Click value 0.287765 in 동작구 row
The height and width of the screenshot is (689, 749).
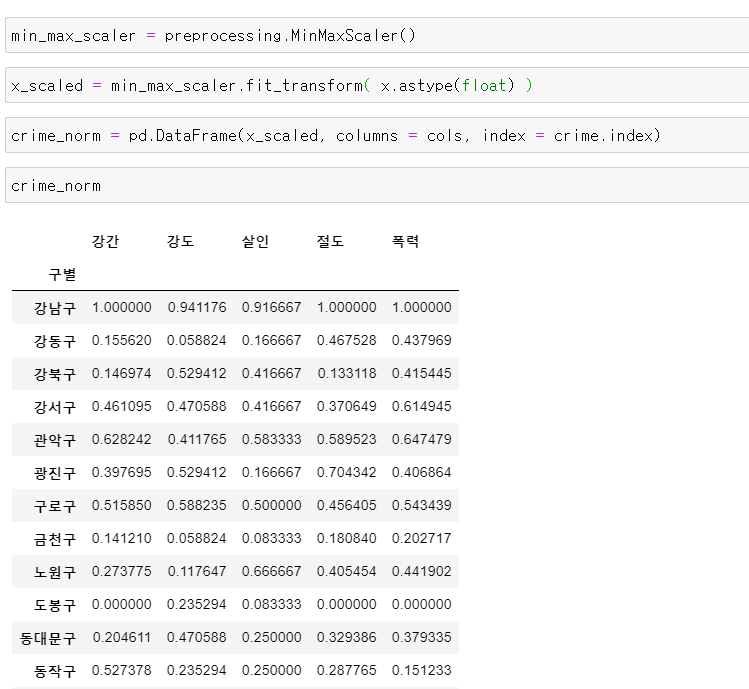point(347,670)
